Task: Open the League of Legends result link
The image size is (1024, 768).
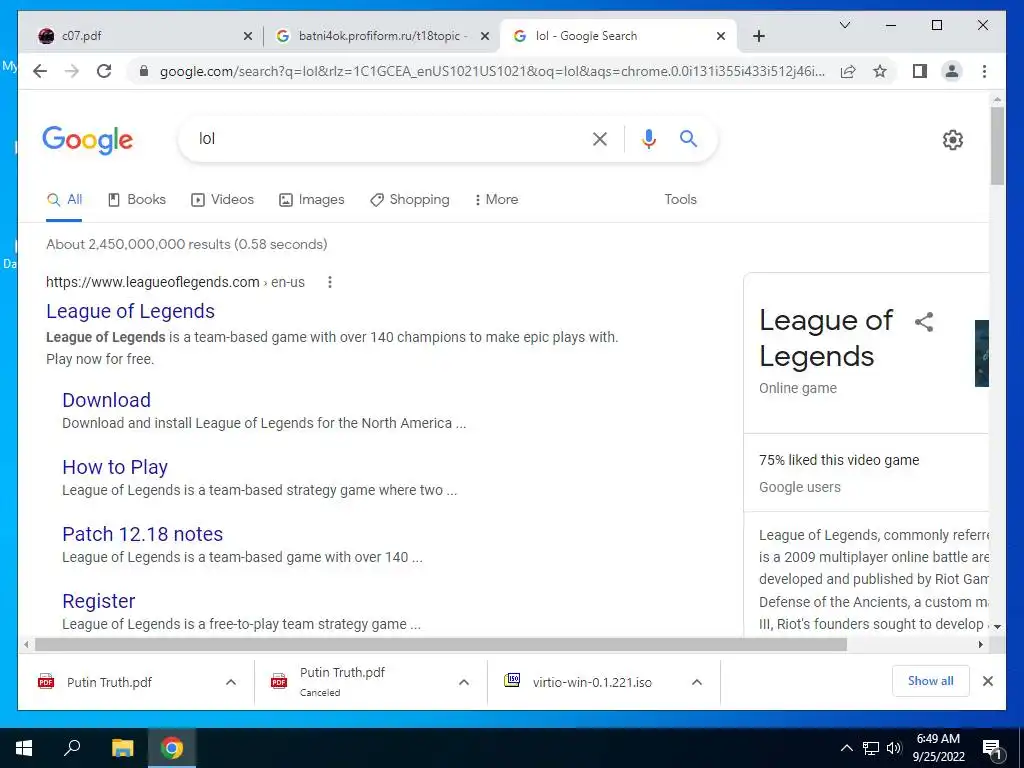Action: tap(131, 311)
